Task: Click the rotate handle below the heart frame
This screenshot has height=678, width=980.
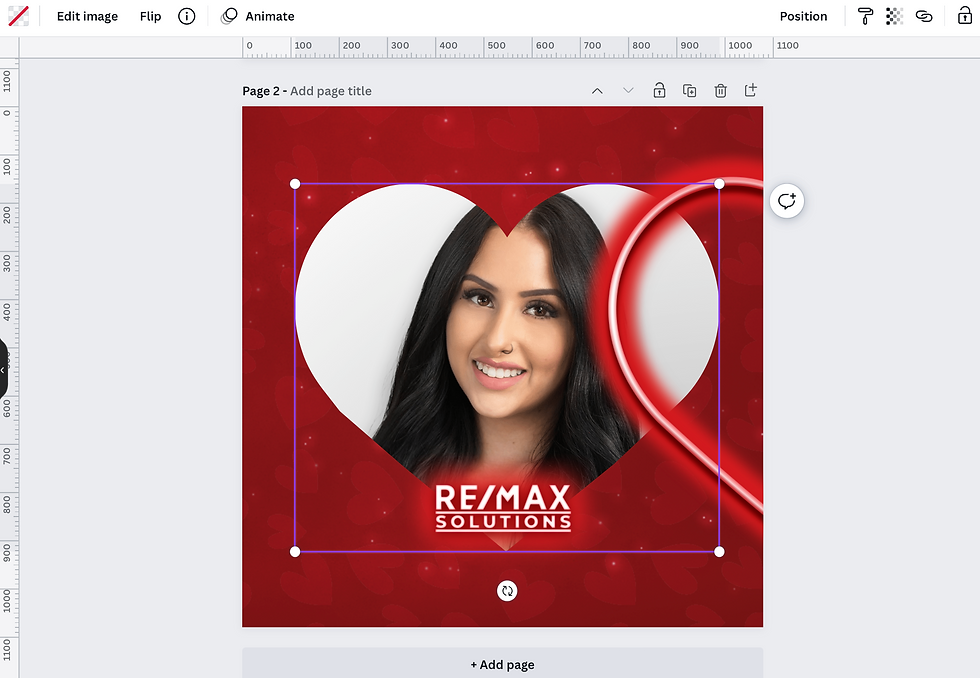Action: tap(507, 591)
